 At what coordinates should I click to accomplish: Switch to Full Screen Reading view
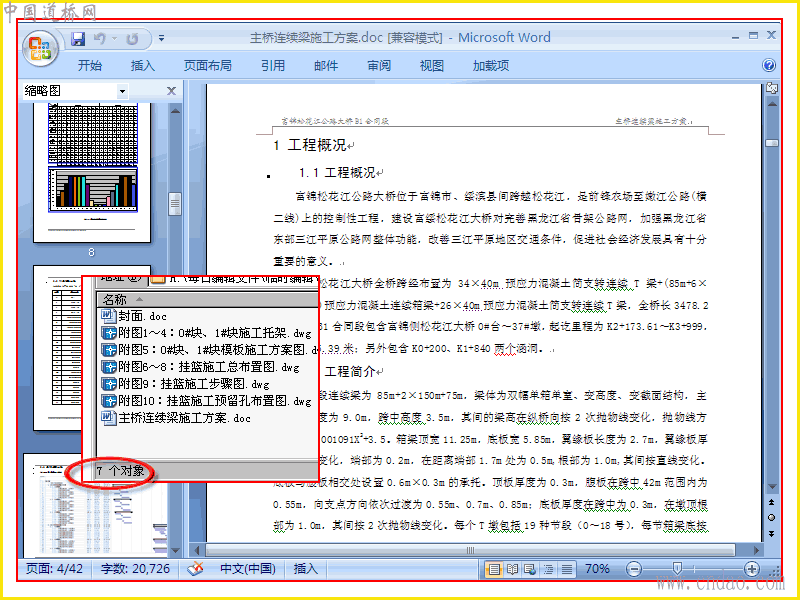pos(512,569)
